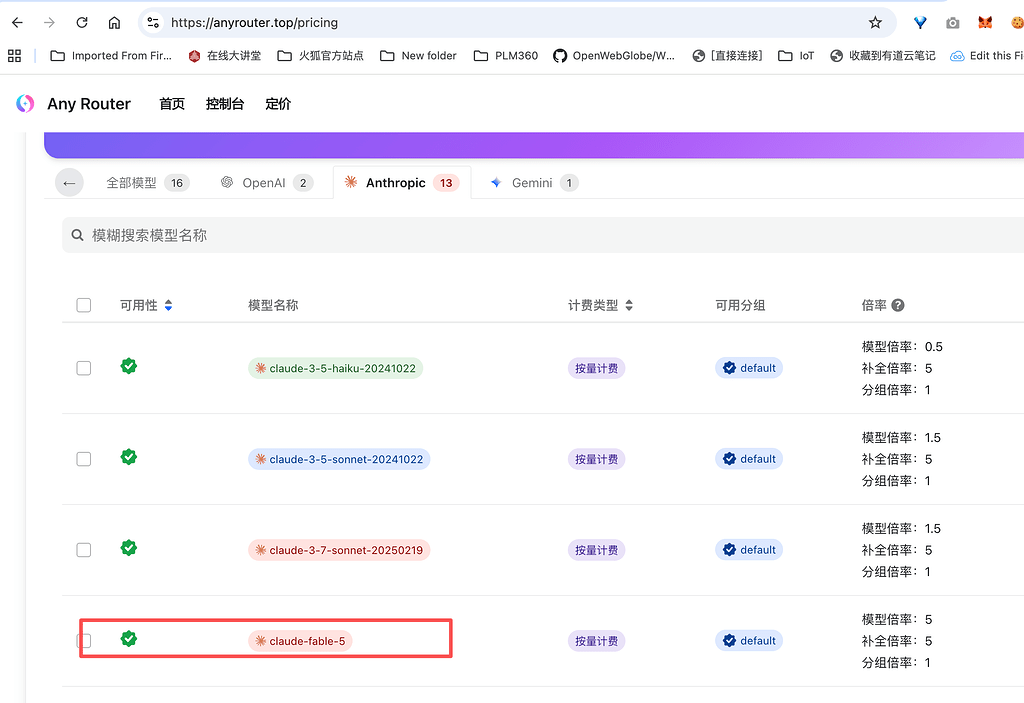
Task: Click the claude-3-5-sonnet-20241022 model tag
Action: coord(339,459)
